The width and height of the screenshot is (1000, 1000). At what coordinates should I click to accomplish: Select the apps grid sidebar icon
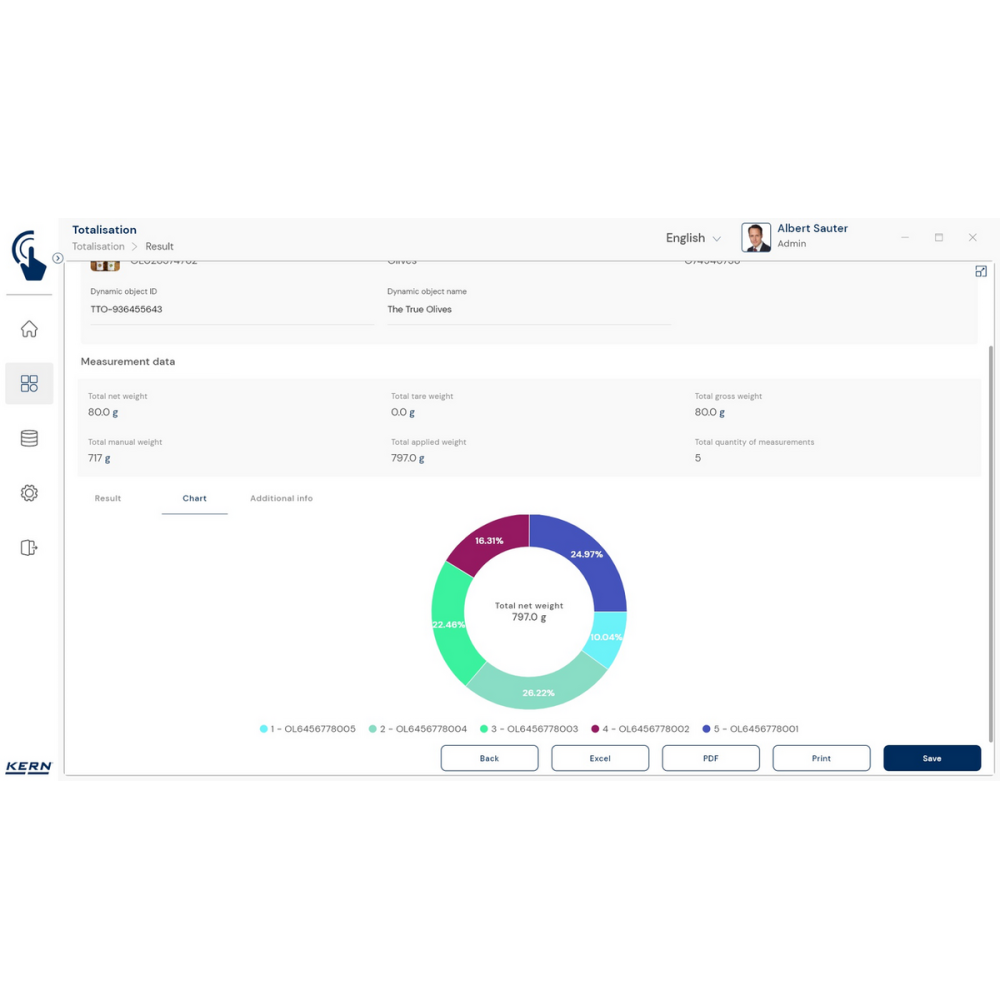pyautogui.click(x=29, y=384)
